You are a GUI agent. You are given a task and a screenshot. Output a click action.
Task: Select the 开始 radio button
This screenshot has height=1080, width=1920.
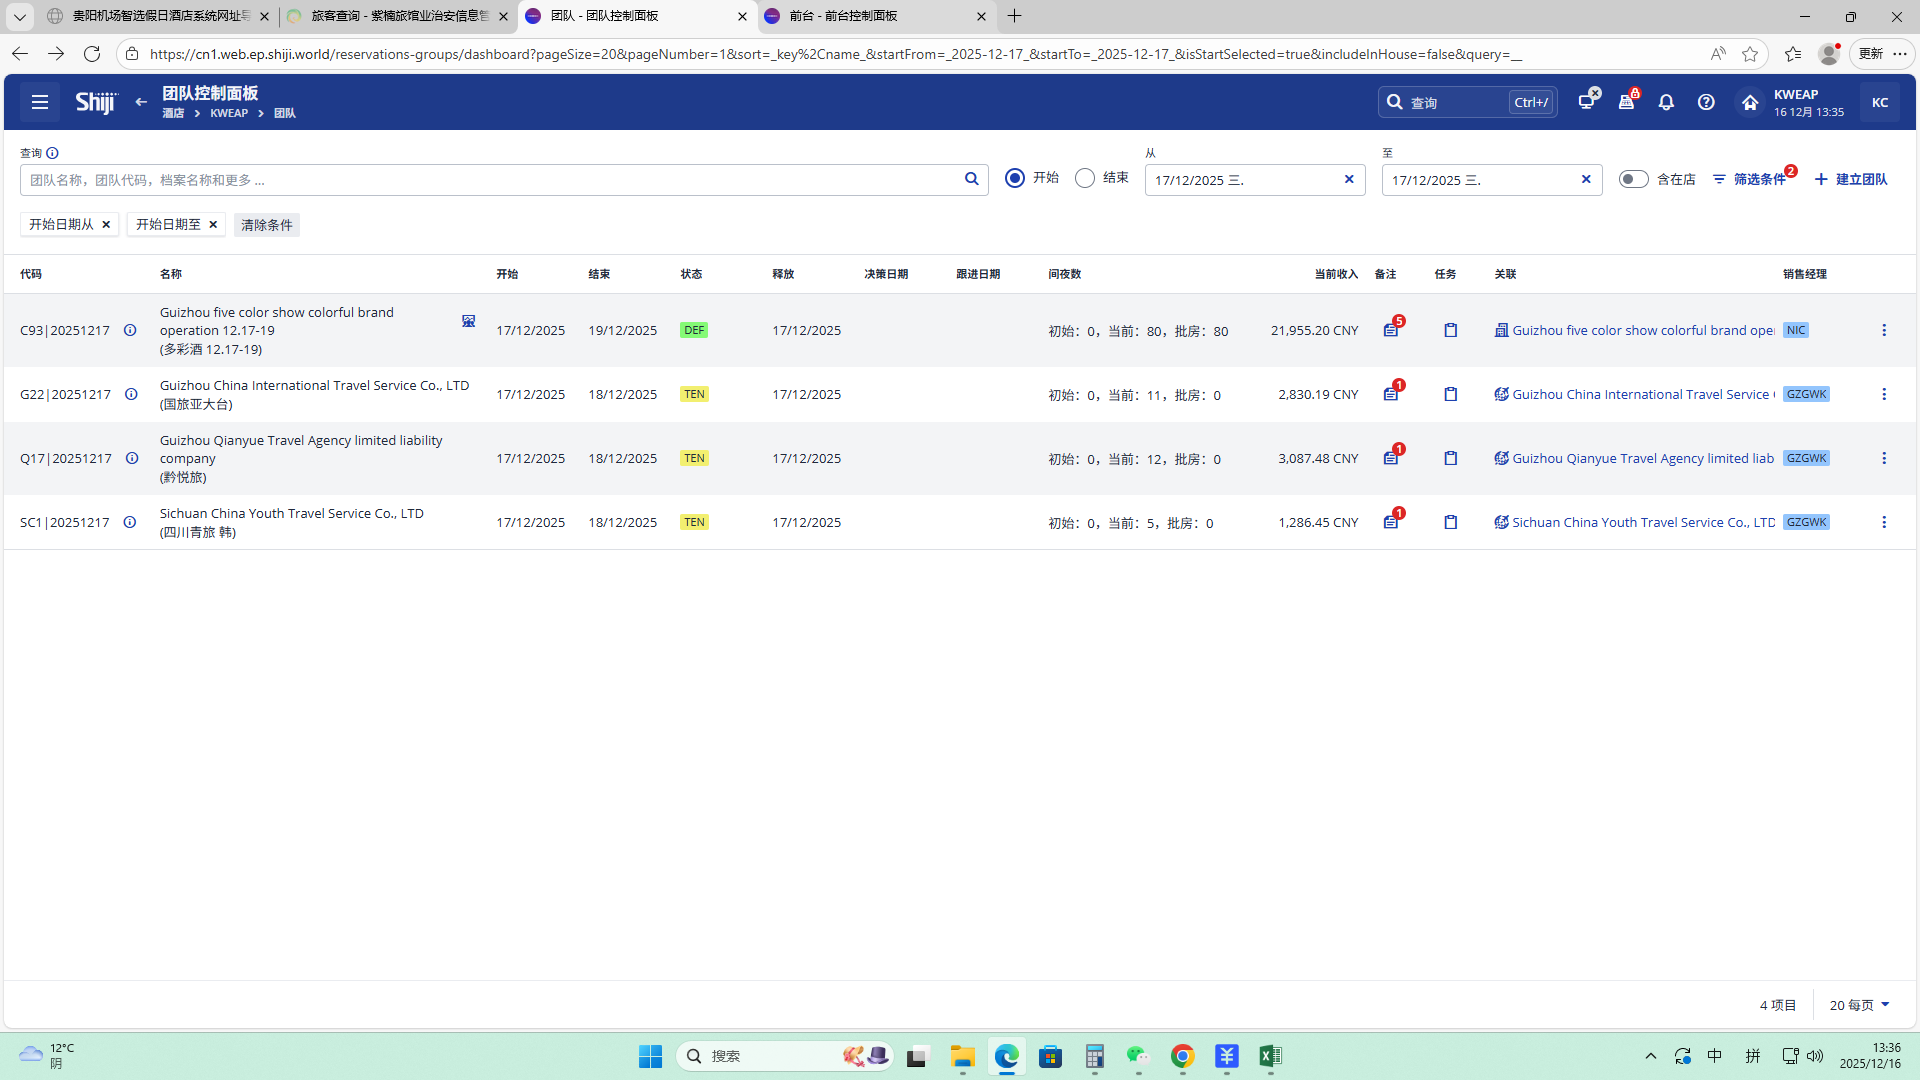tap(1015, 178)
